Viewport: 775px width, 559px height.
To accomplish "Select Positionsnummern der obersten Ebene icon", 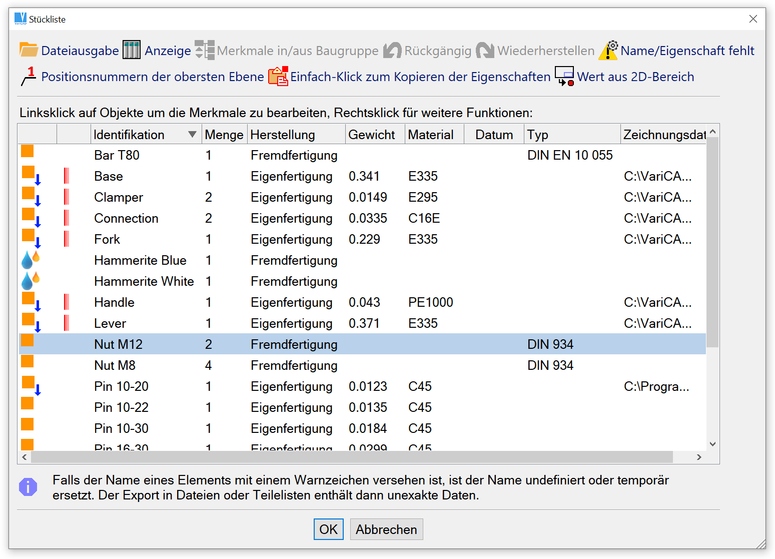I will (29, 76).
